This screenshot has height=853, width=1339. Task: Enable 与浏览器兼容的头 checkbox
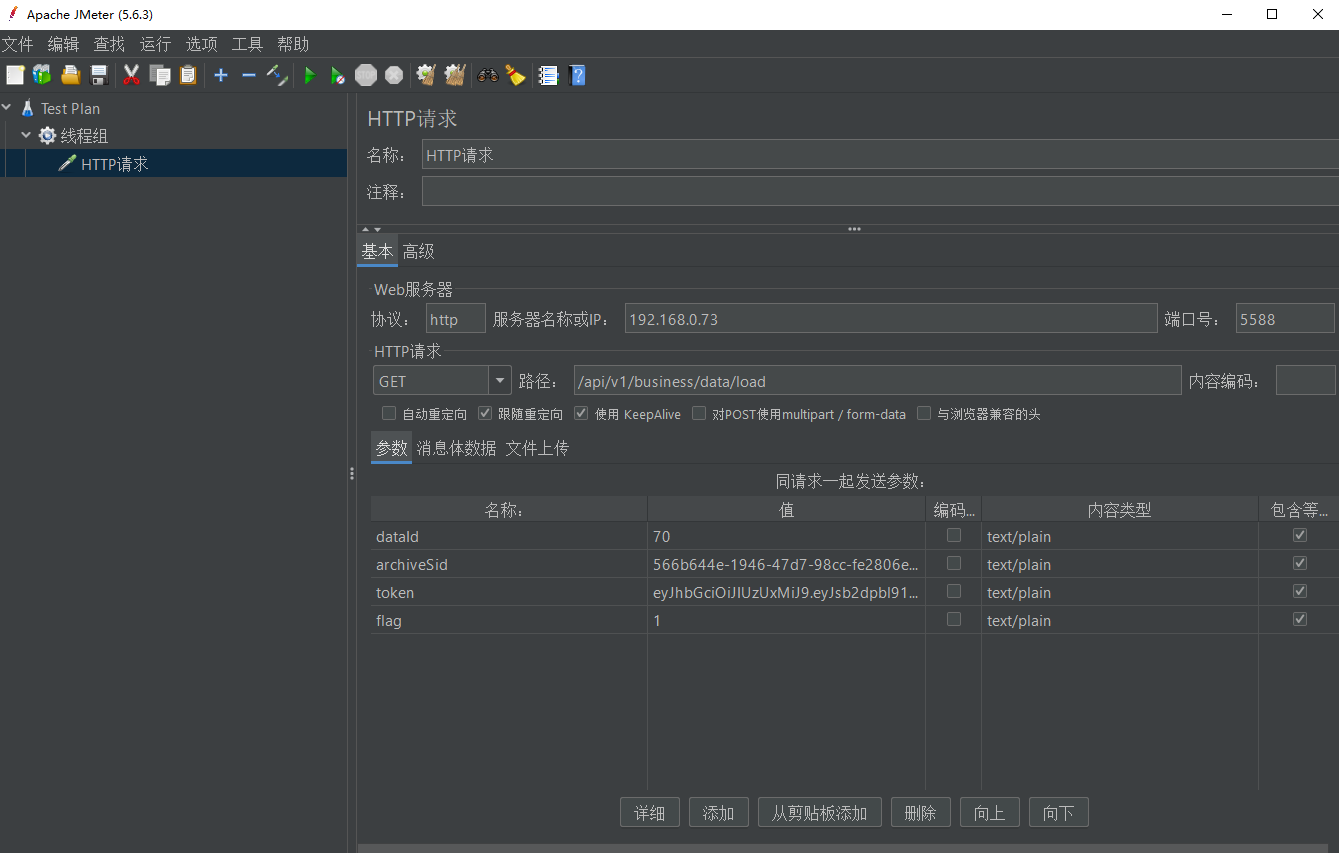(924, 413)
